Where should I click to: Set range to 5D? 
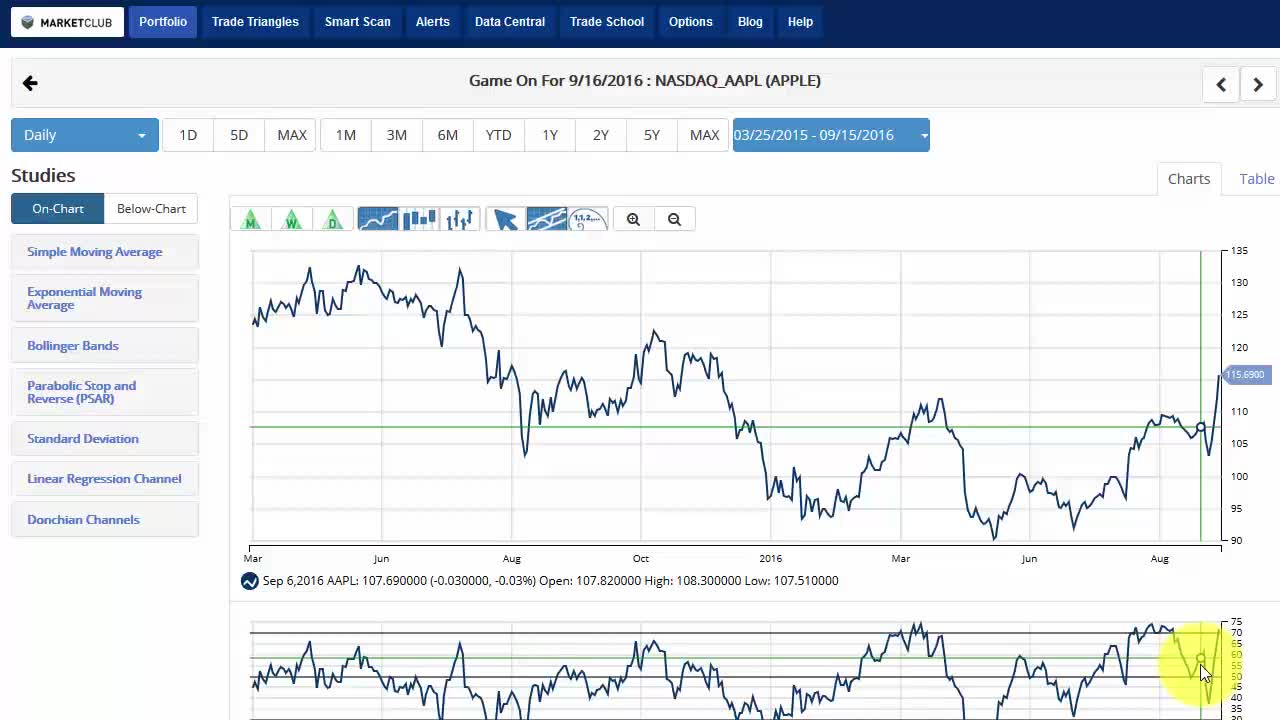[239, 135]
